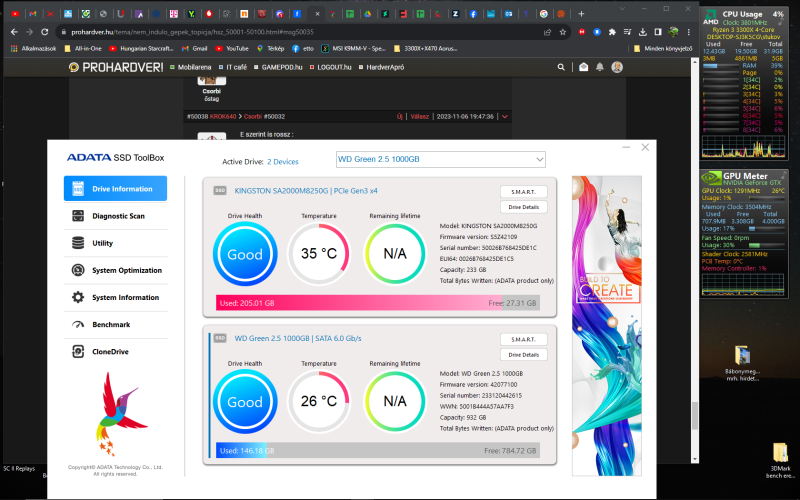
Task: Select the 'Capacity: 932 GB' text
Action: click(x=463, y=417)
